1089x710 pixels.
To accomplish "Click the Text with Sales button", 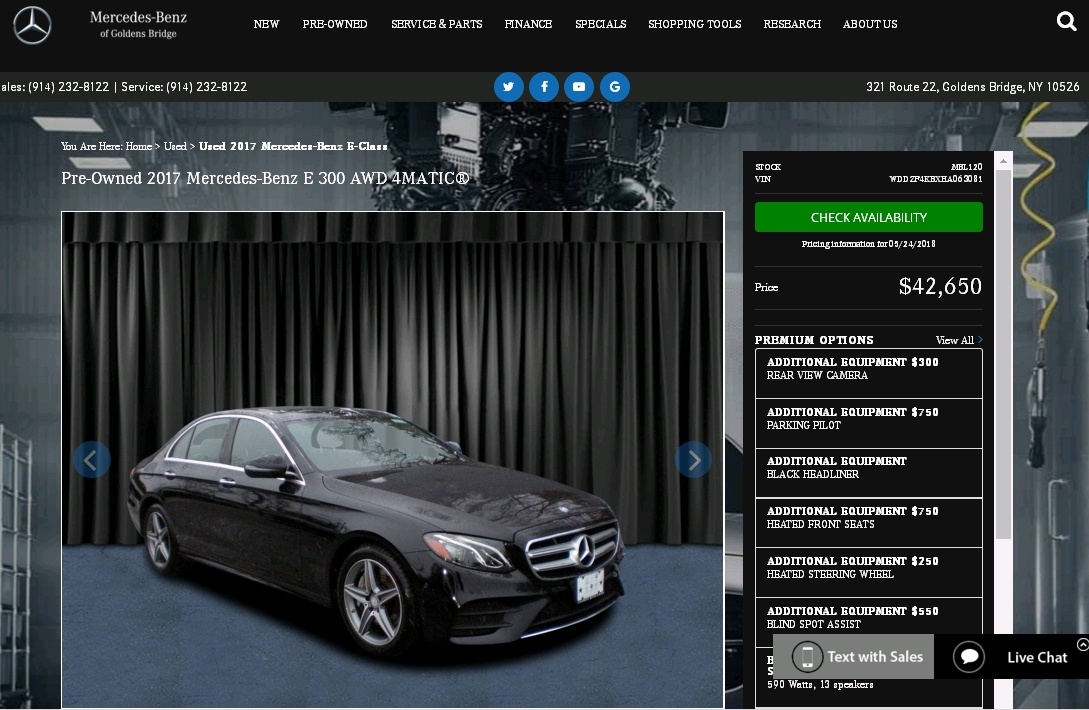I will pyautogui.click(x=854, y=657).
